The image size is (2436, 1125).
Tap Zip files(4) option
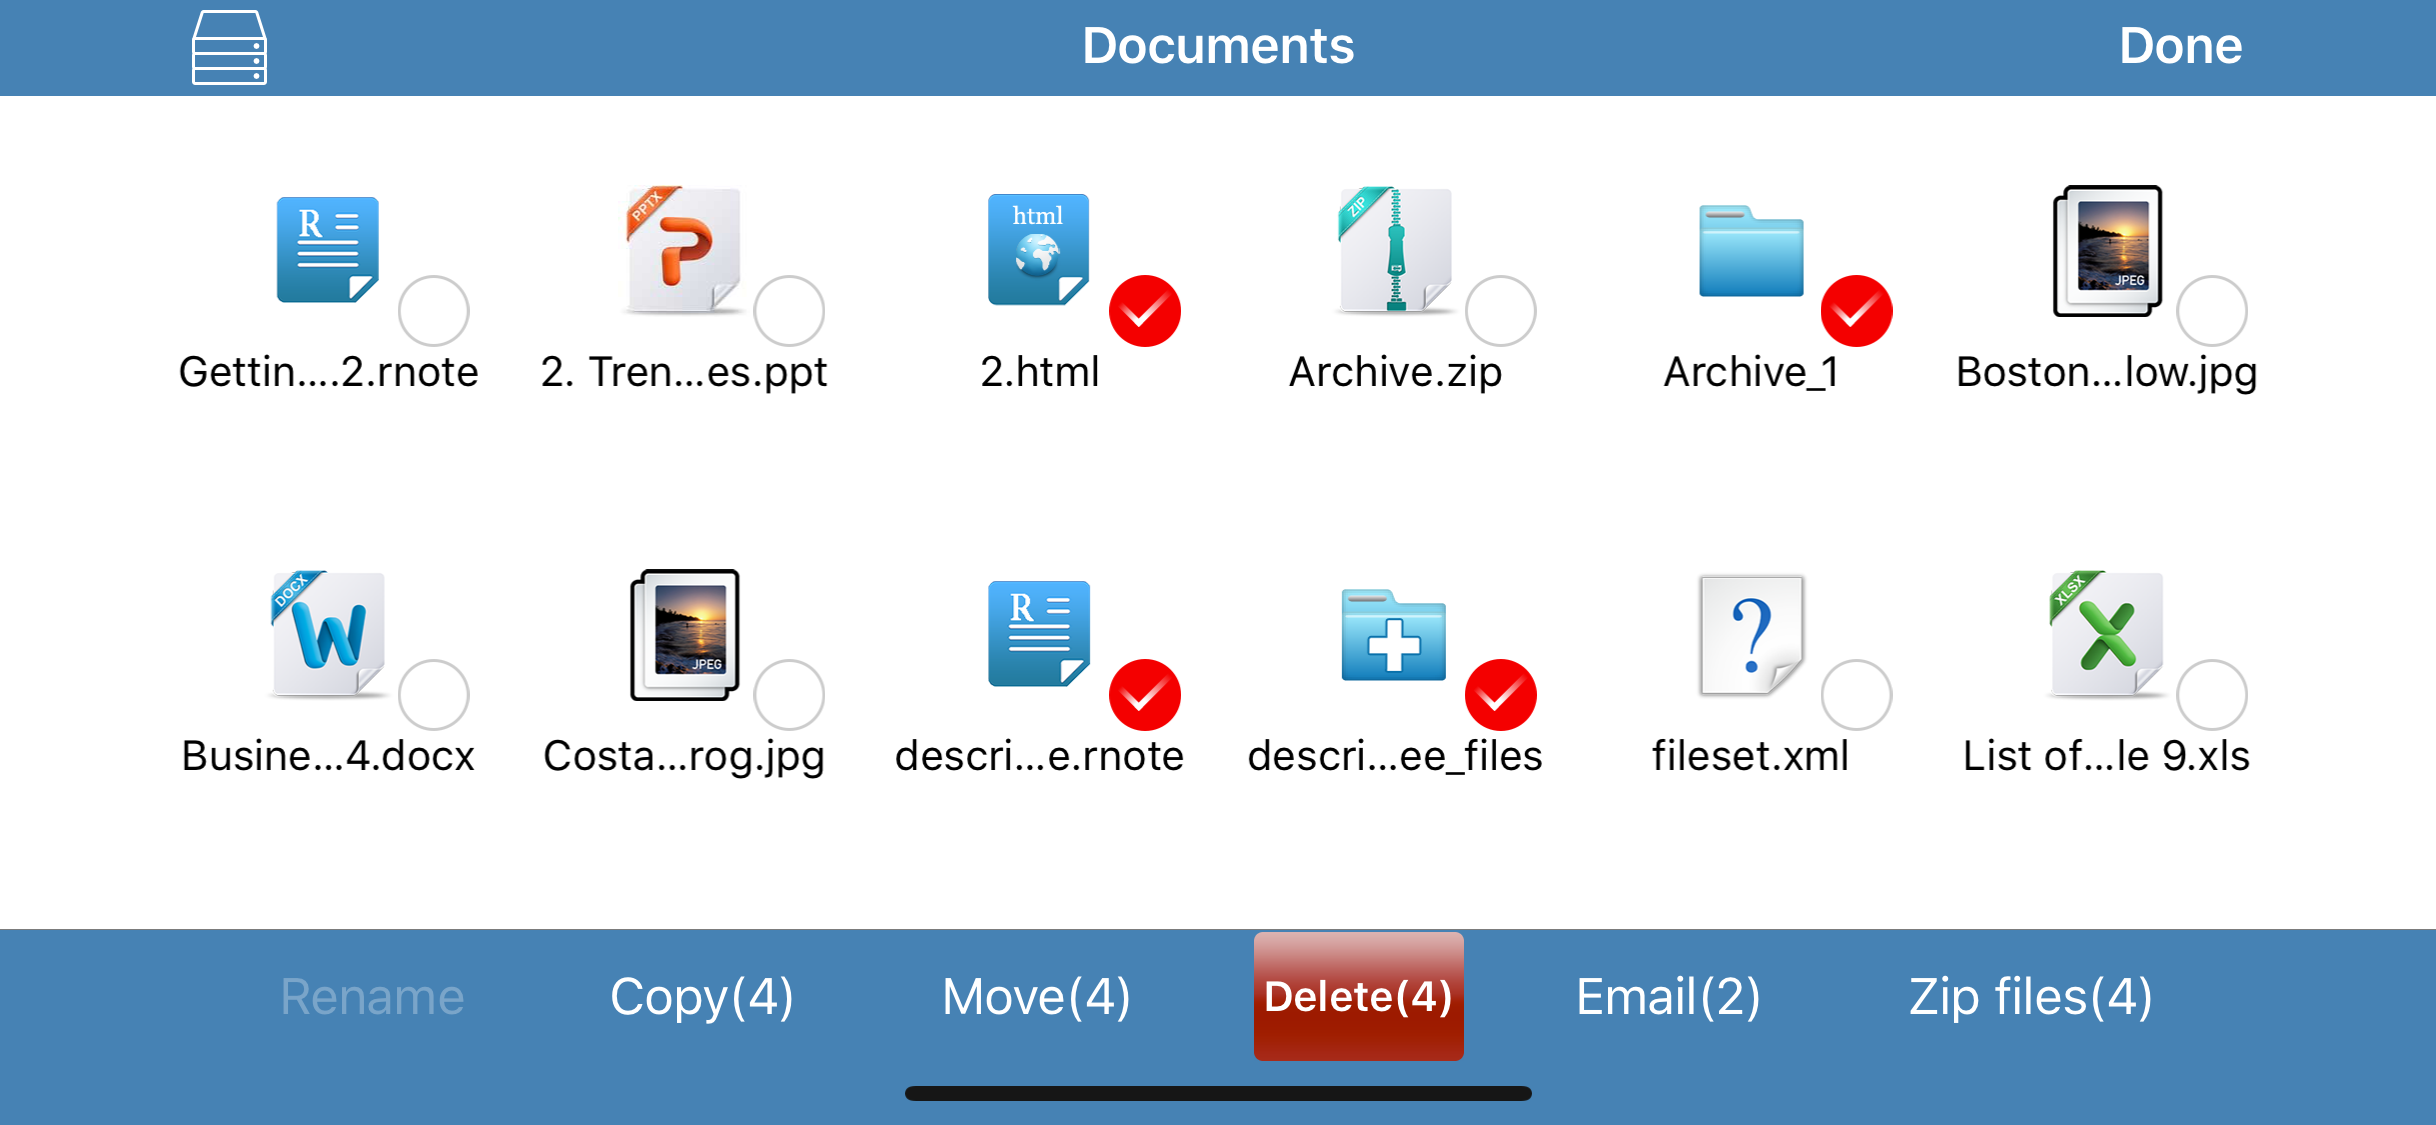coord(2030,997)
